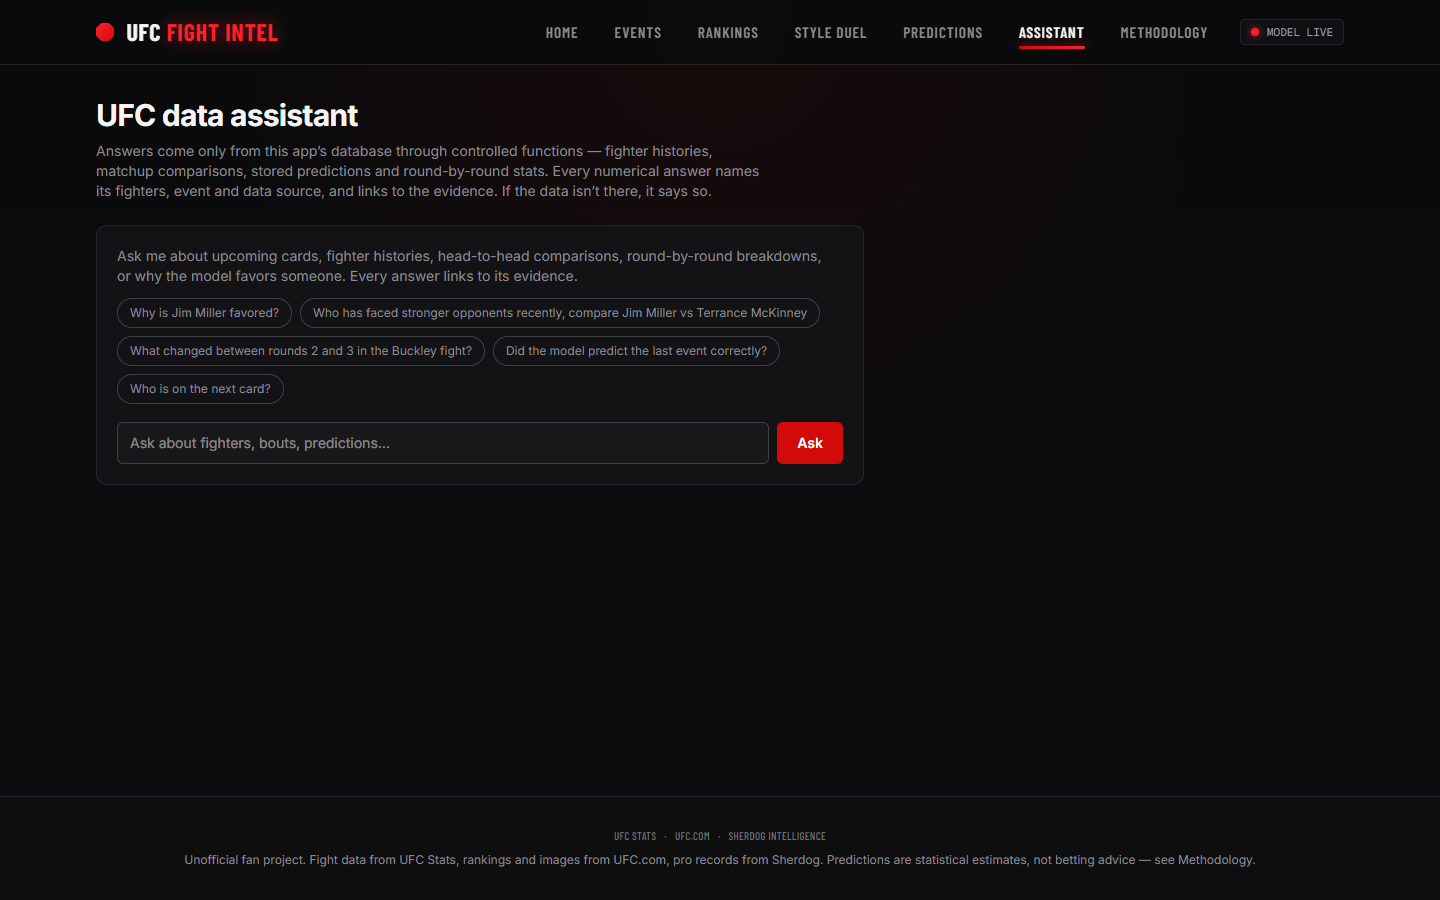
Task: Go to the Home nav item
Action: 562,33
